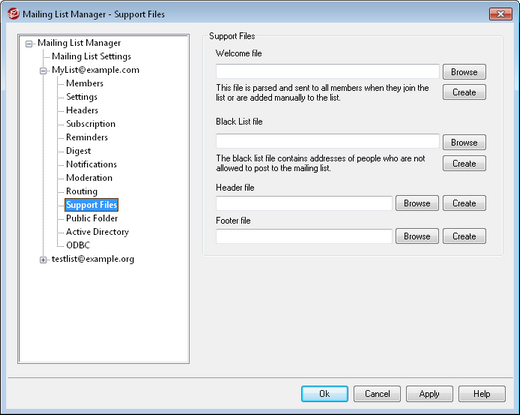Focus the Header file text box
Screen dimensions: 520x415
tap(304, 203)
